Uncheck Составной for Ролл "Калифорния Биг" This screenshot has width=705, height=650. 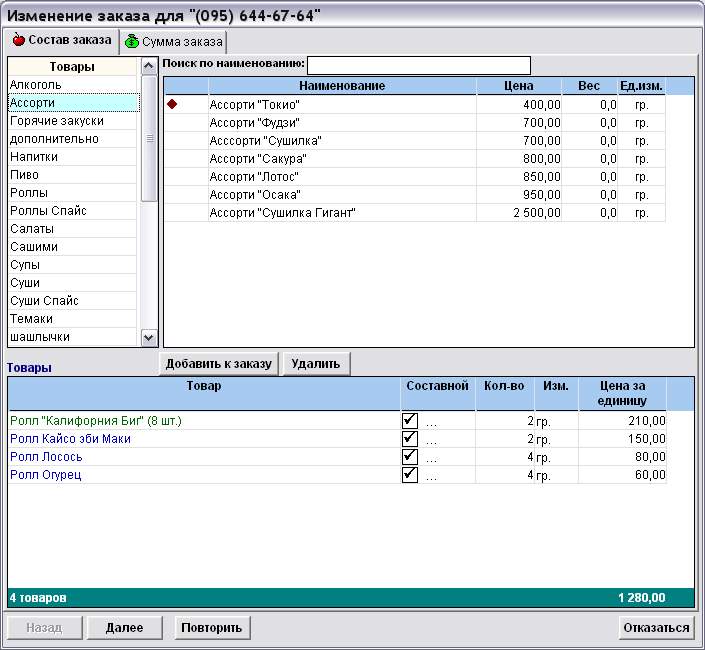[409, 421]
